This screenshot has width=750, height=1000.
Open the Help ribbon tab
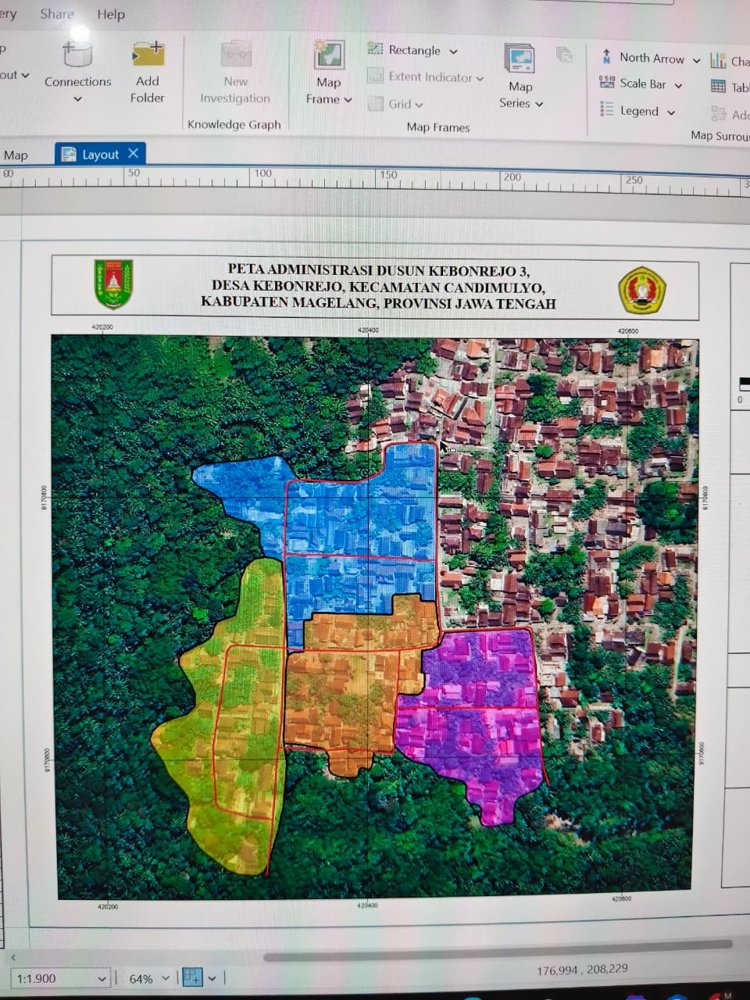click(110, 14)
